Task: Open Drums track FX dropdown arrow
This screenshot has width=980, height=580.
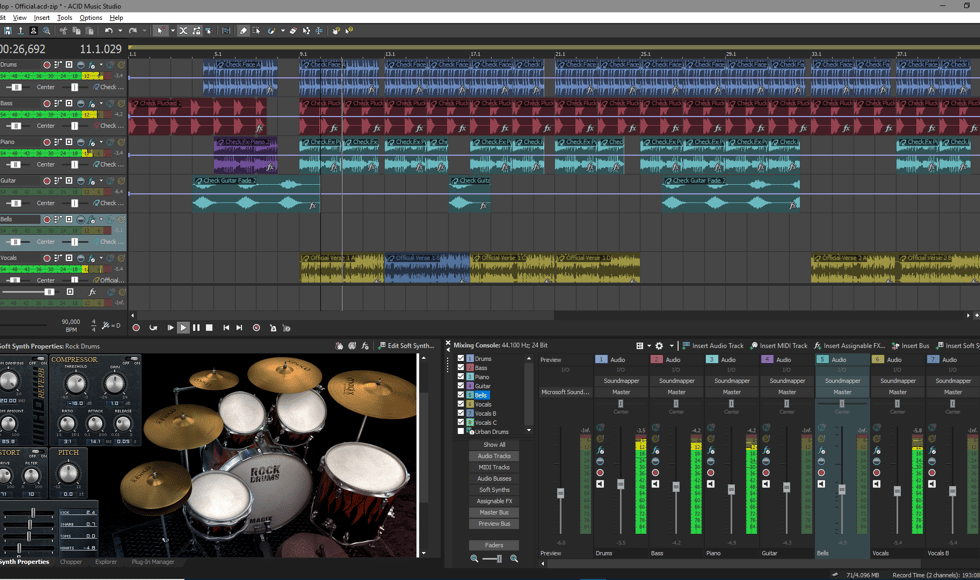Action: click(101, 64)
